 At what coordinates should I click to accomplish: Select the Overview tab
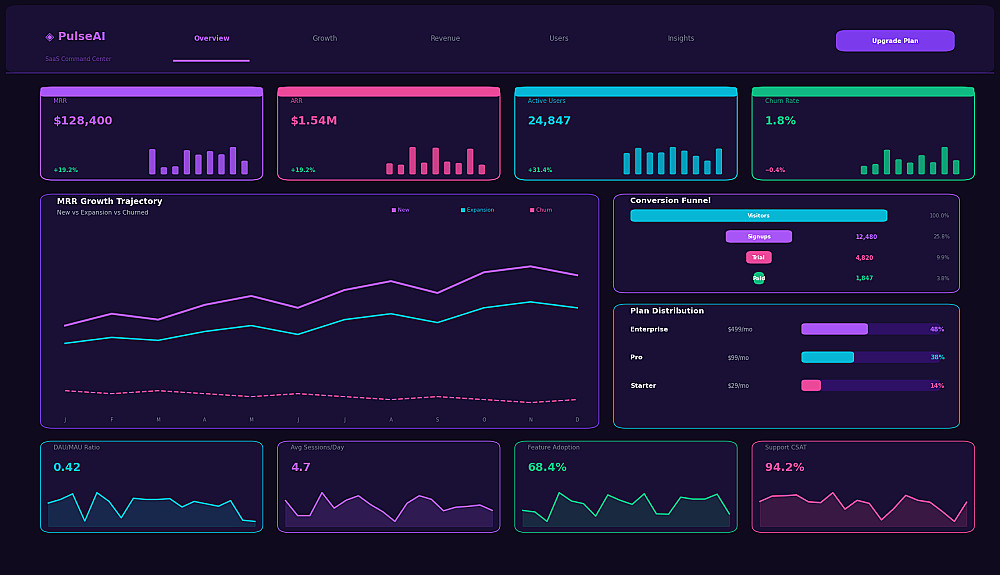click(212, 38)
